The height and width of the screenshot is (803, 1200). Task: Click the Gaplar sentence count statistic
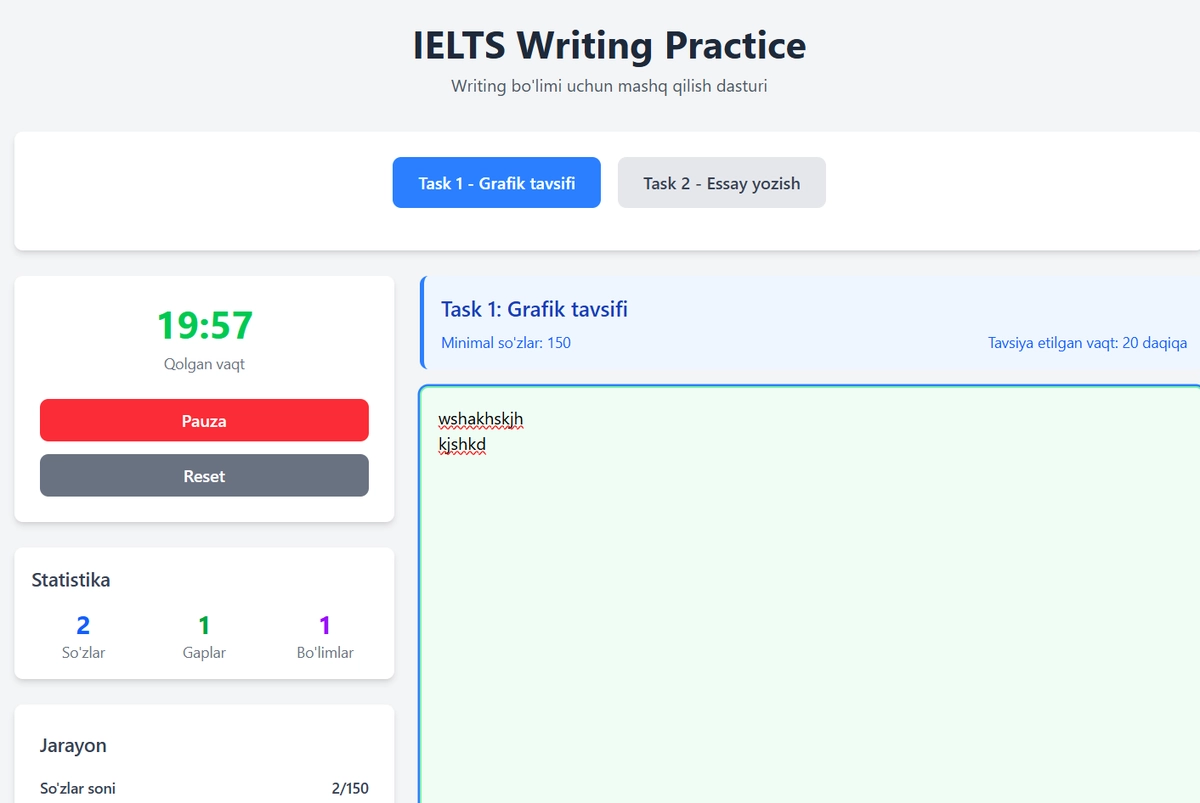click(204, 638)
